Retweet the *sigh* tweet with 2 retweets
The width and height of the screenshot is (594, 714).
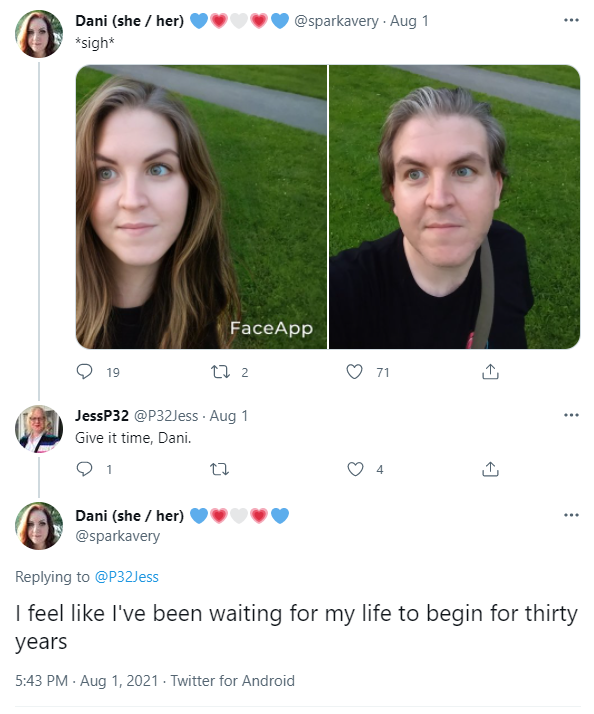[220, 372]
